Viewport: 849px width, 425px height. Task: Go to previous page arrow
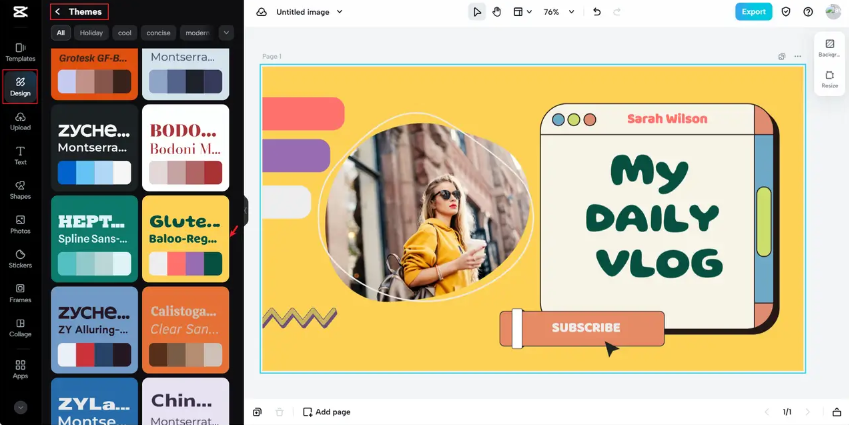coord(767,412)
